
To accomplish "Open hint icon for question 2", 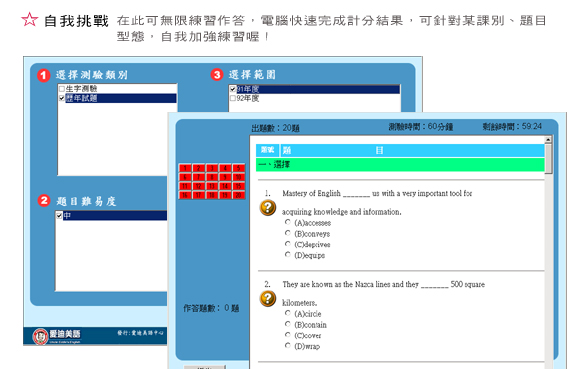I will click(x=268, y=299).
